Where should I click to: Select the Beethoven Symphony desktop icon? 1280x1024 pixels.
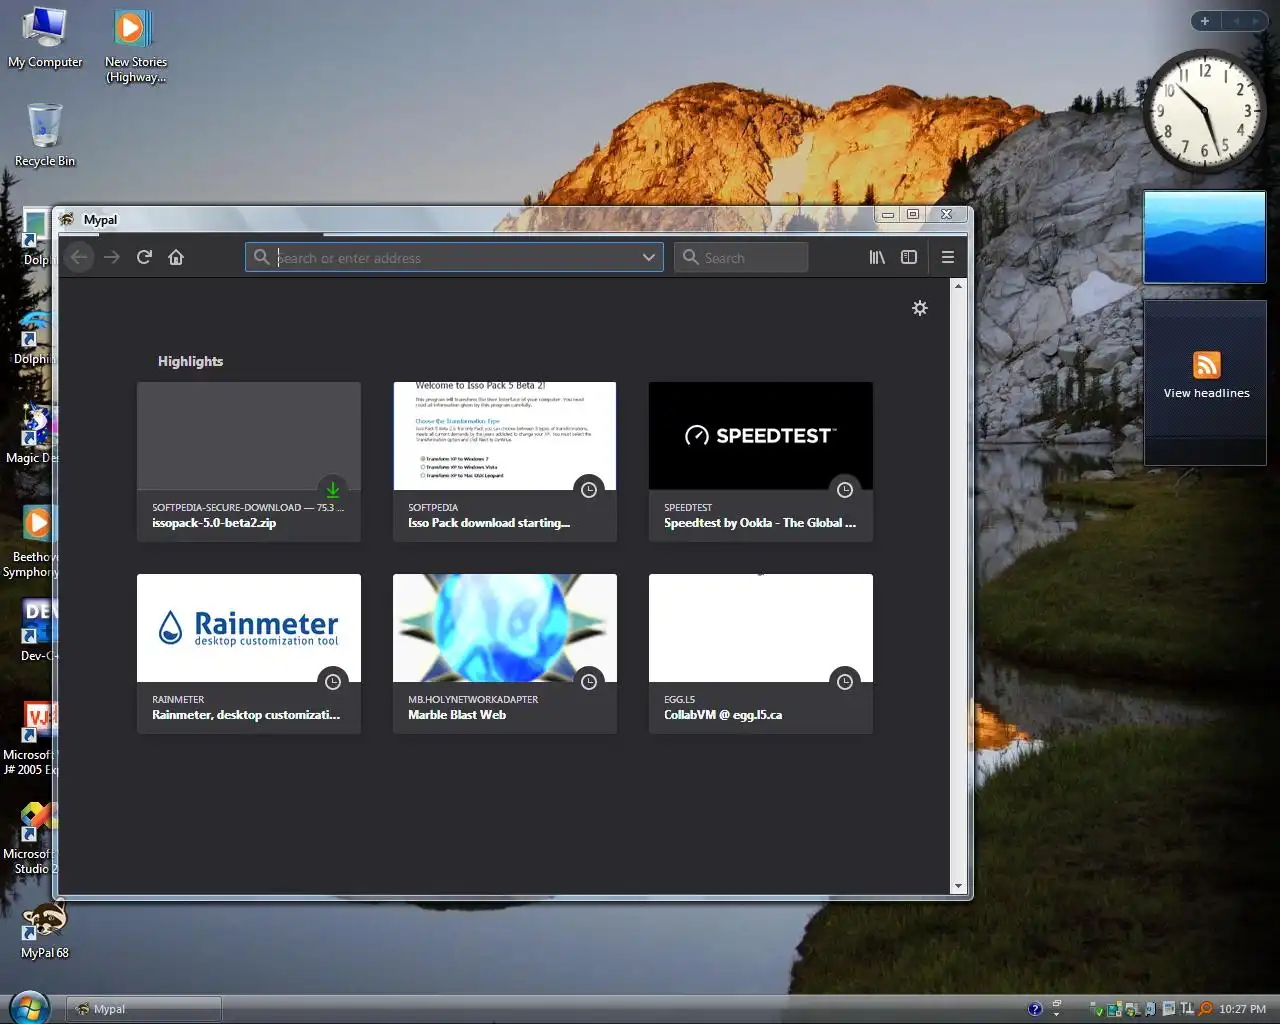pyautogui.click(x=30, y=542)
